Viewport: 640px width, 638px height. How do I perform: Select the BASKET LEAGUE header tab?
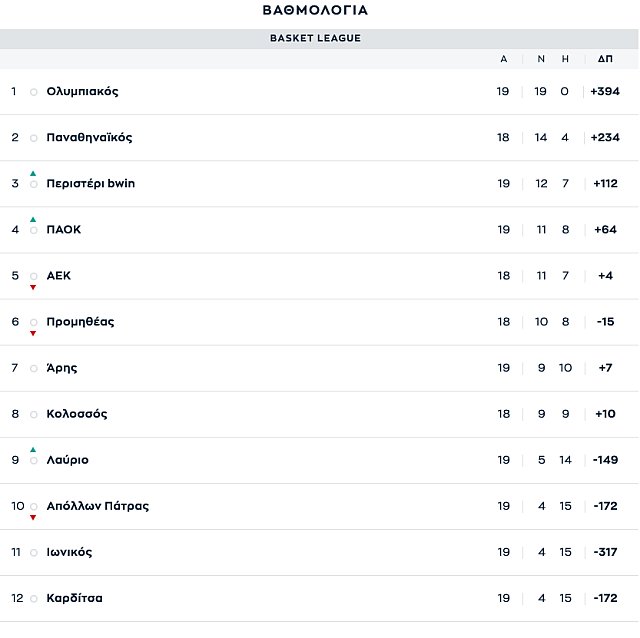[x=315, y=38]
